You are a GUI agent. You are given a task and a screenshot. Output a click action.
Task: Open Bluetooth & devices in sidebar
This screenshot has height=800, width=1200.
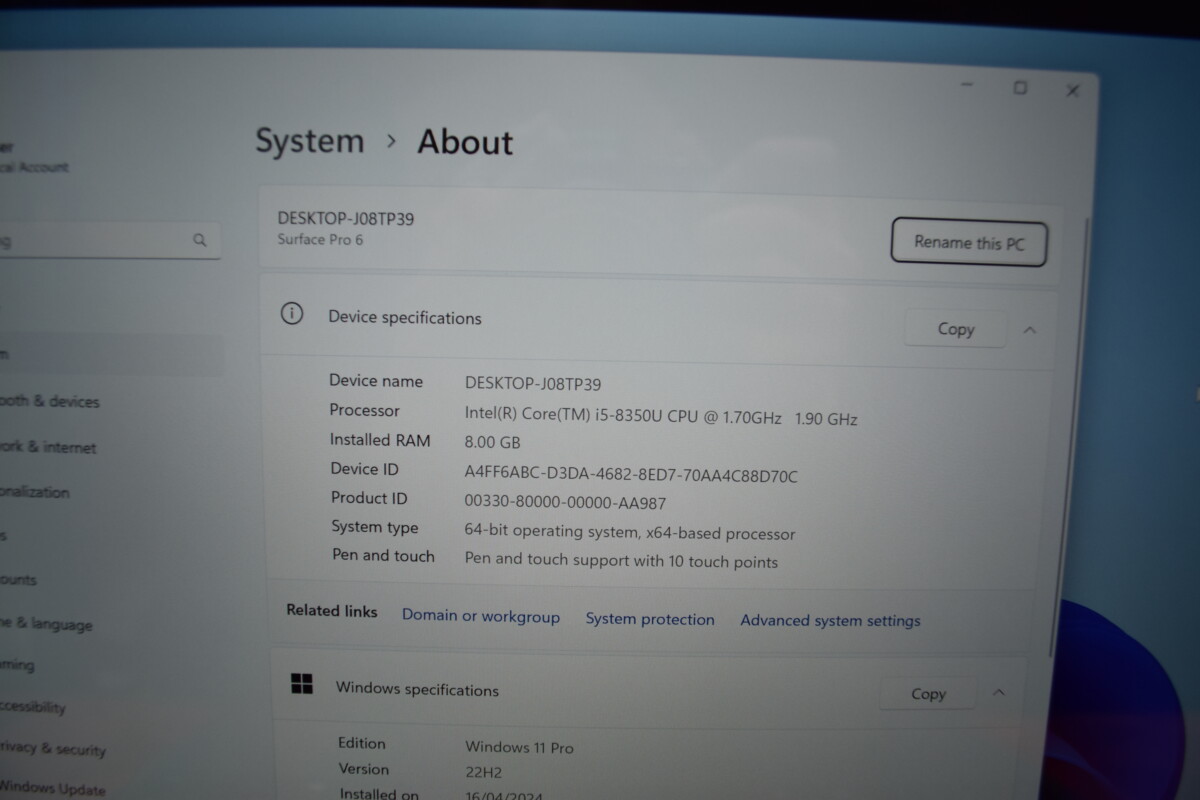pyautogui.click(x=48, y=401)
